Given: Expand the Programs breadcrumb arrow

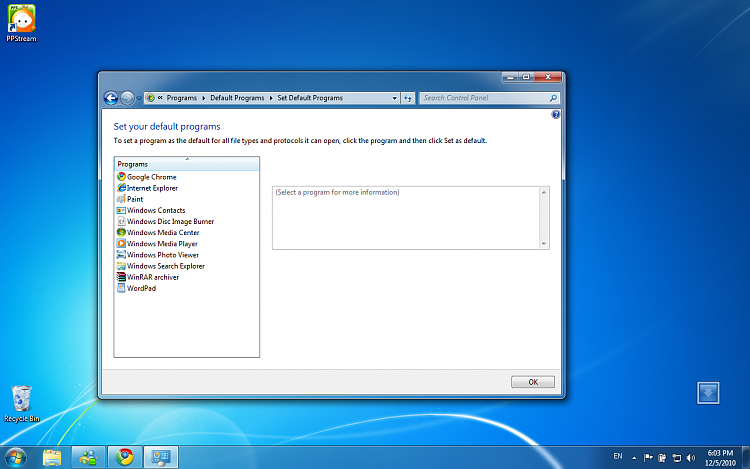Looking at the screenshot, I should point(204,98).
